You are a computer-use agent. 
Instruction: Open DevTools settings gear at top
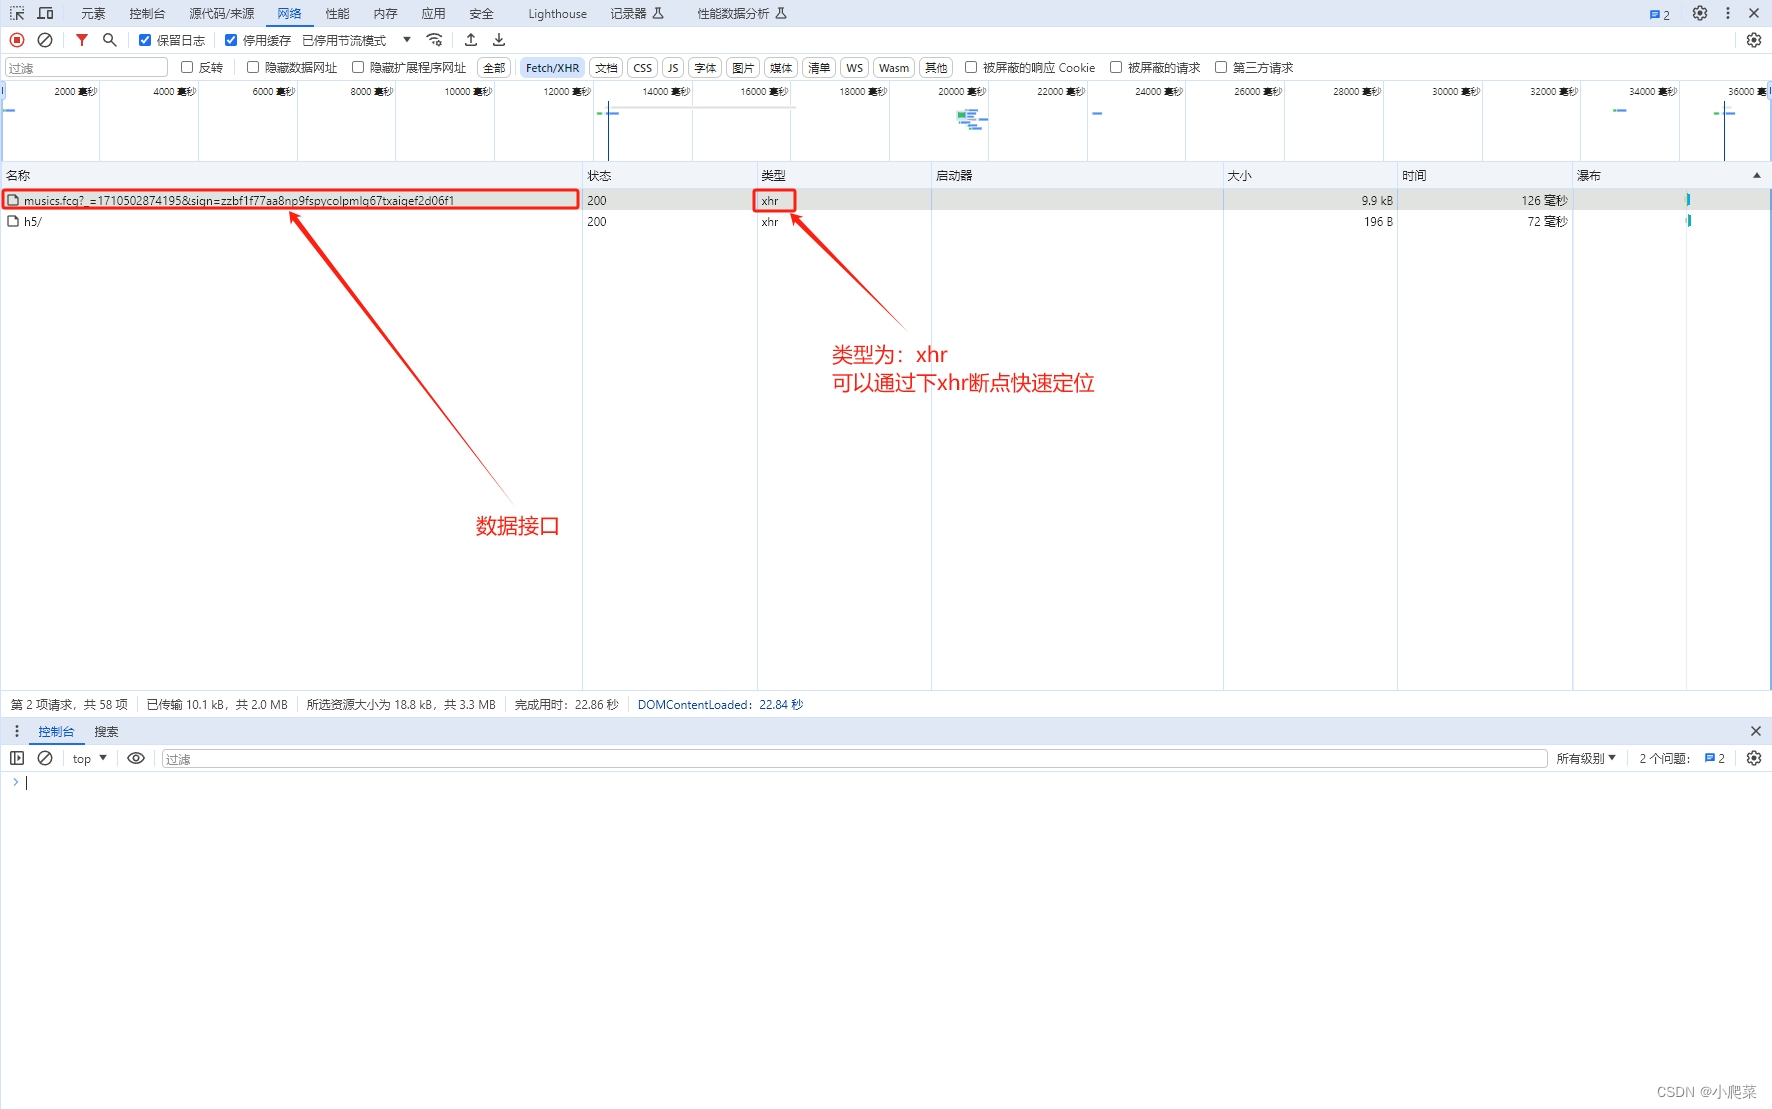(x=1700, y=13)
